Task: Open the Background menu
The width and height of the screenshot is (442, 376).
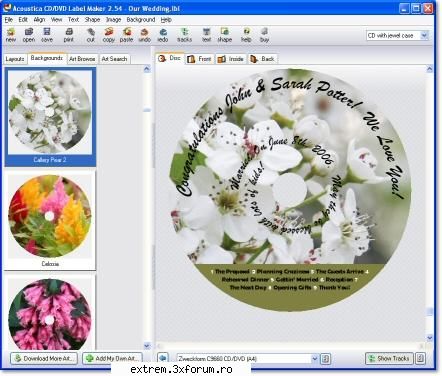Action: click(141, 20)
